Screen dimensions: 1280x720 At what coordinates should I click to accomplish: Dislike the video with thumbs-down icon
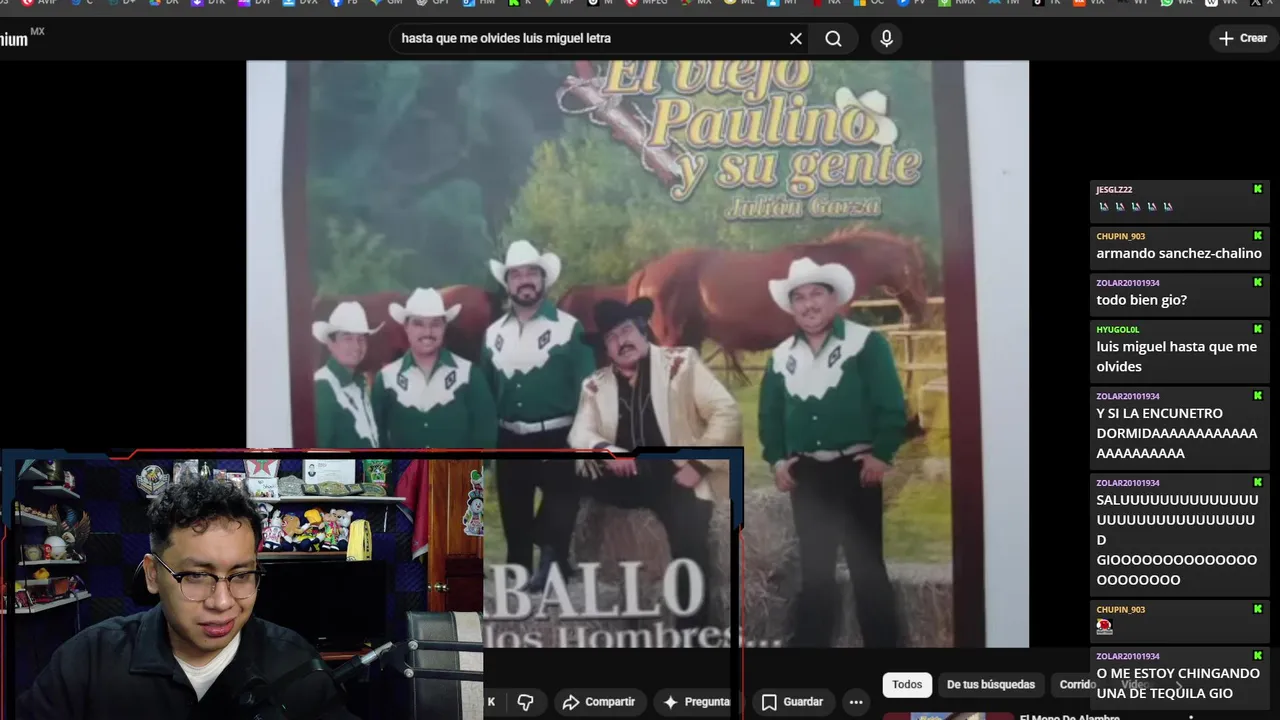pyautogui.click(x=525, y=702)
